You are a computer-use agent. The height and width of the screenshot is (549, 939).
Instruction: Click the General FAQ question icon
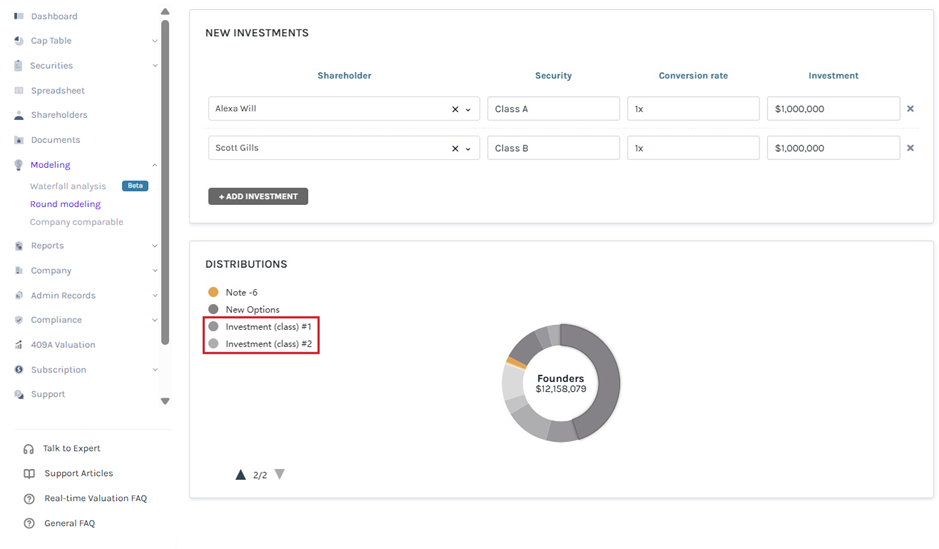[29, 524]
